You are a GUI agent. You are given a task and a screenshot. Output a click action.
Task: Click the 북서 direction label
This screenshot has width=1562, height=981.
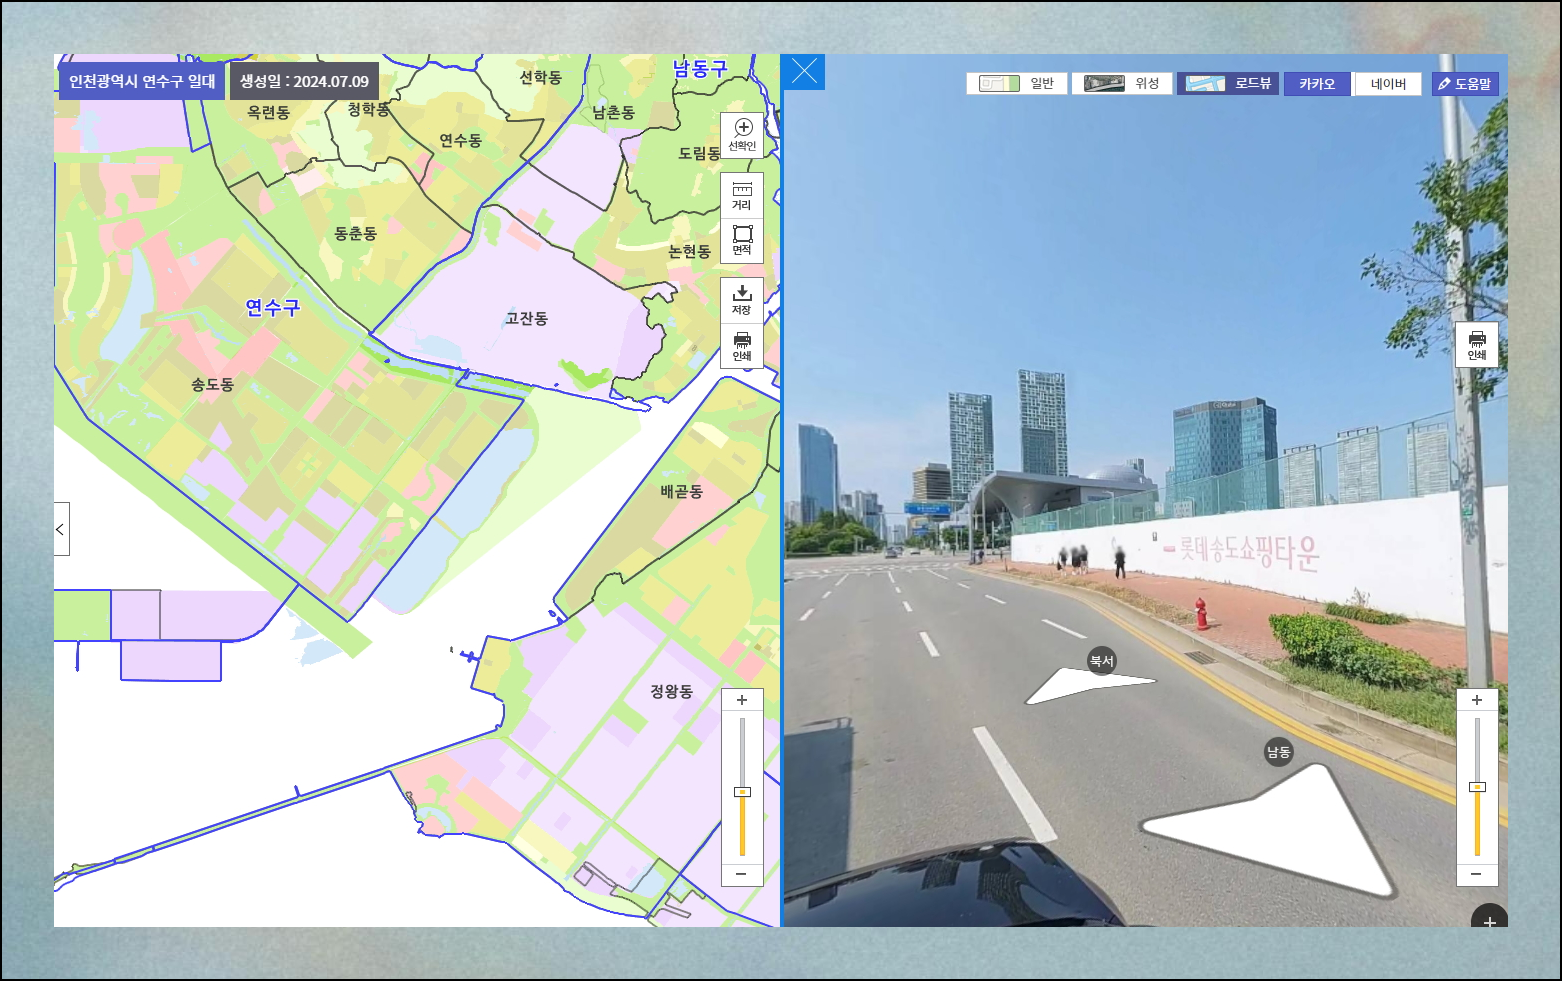coord(1101,661)
